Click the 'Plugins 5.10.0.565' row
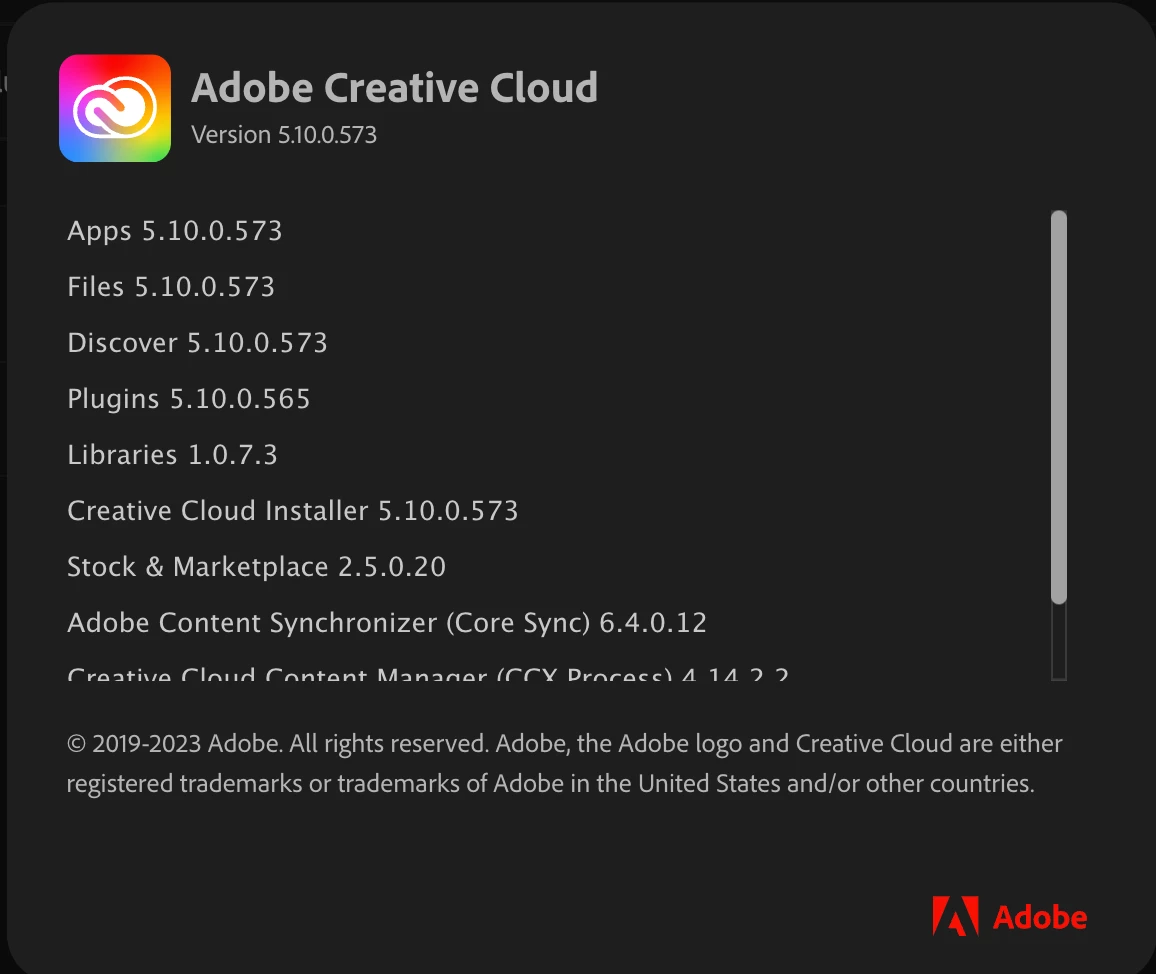Viewport: 1156px width, 974px height. [x=189, y=399]
